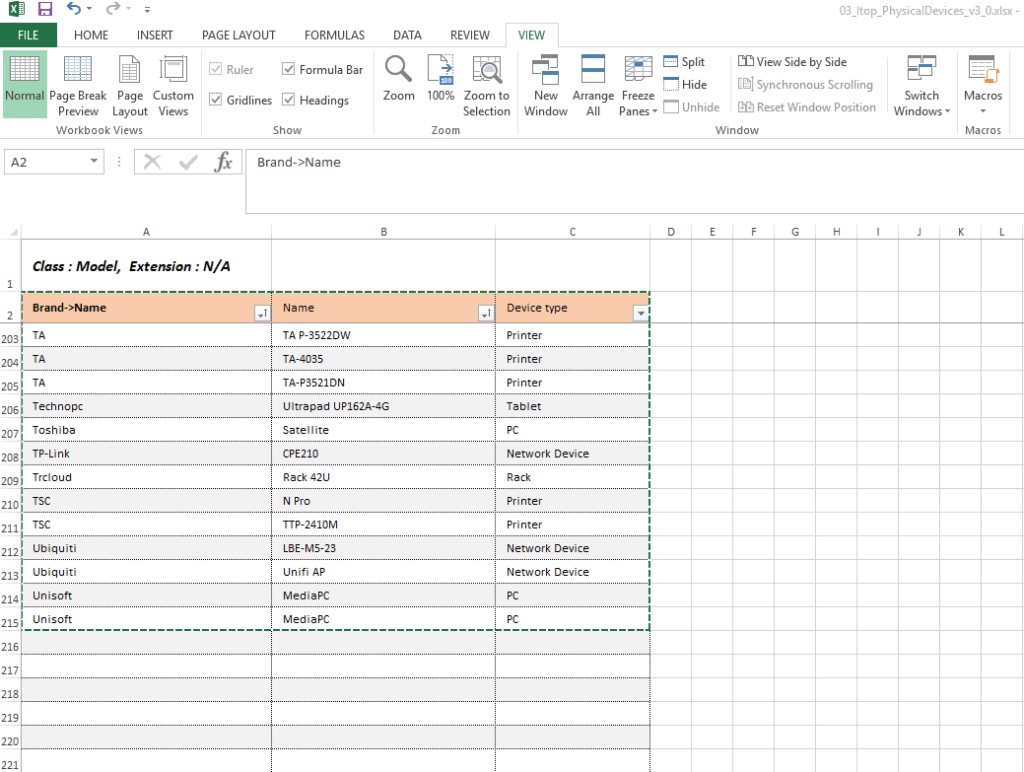
Task: Disable the Headings checkbox
Action: 289,100
